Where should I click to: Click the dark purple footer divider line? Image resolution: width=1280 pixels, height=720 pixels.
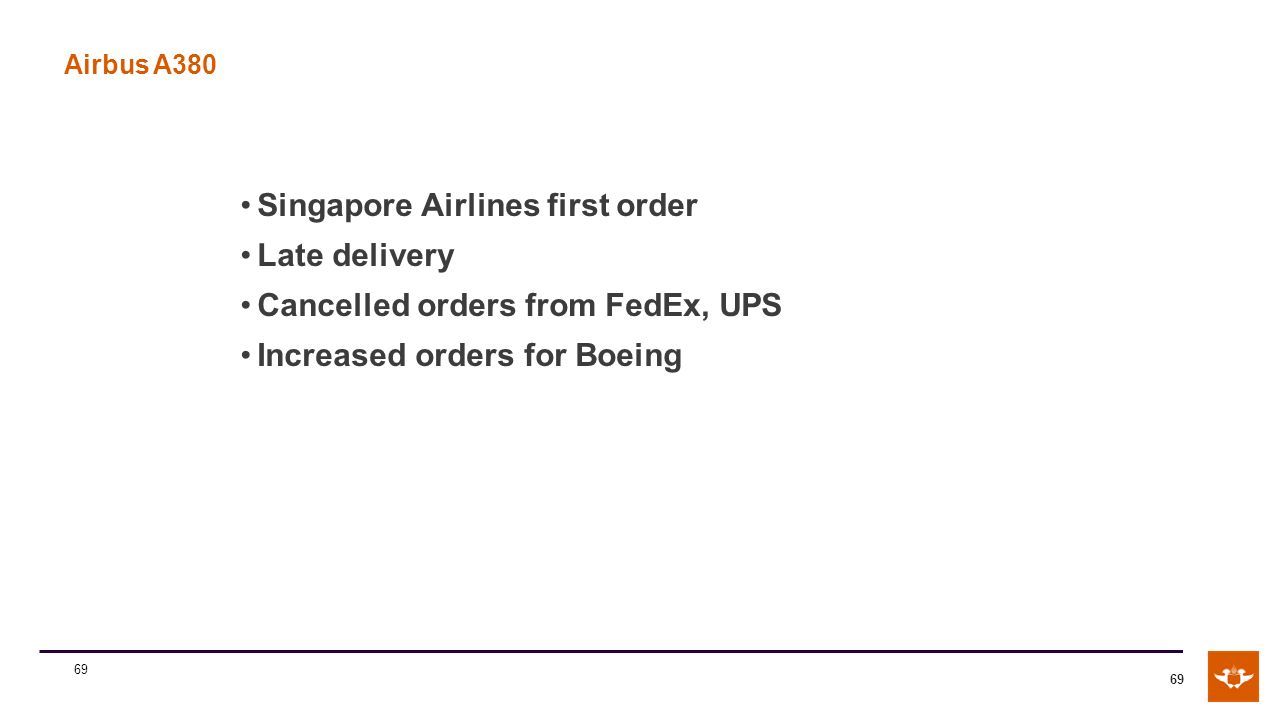(611, 651)
